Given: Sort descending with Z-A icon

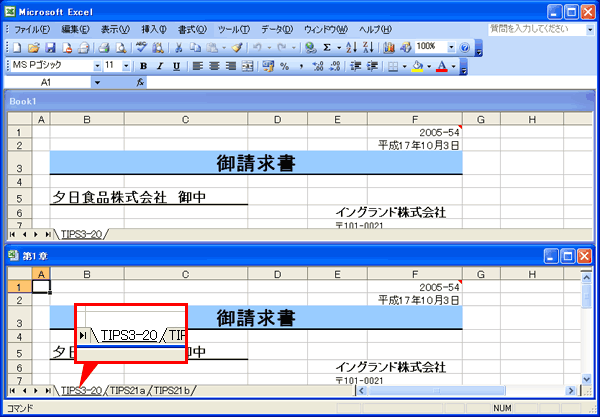Looking at the screenshot, I should [x=368, y=47].
